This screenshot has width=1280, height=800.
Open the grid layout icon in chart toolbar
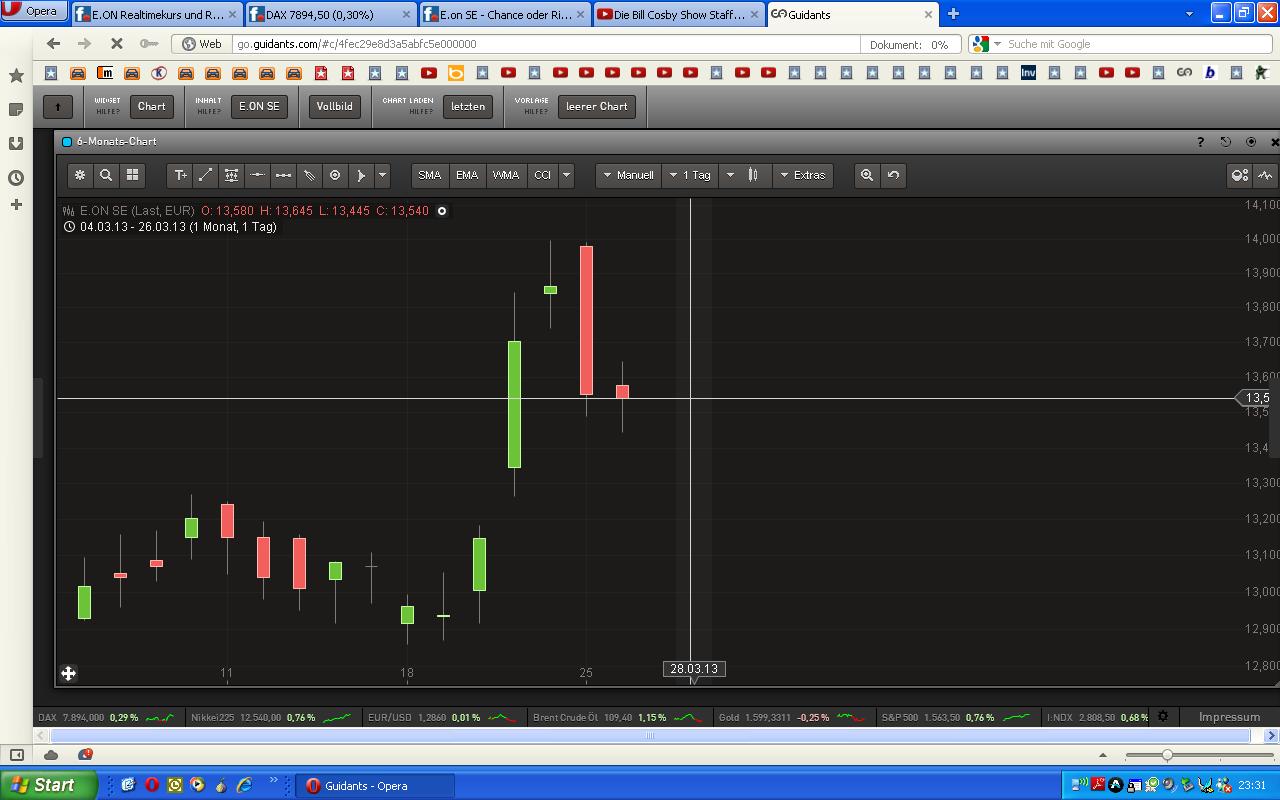click(132, 175)
